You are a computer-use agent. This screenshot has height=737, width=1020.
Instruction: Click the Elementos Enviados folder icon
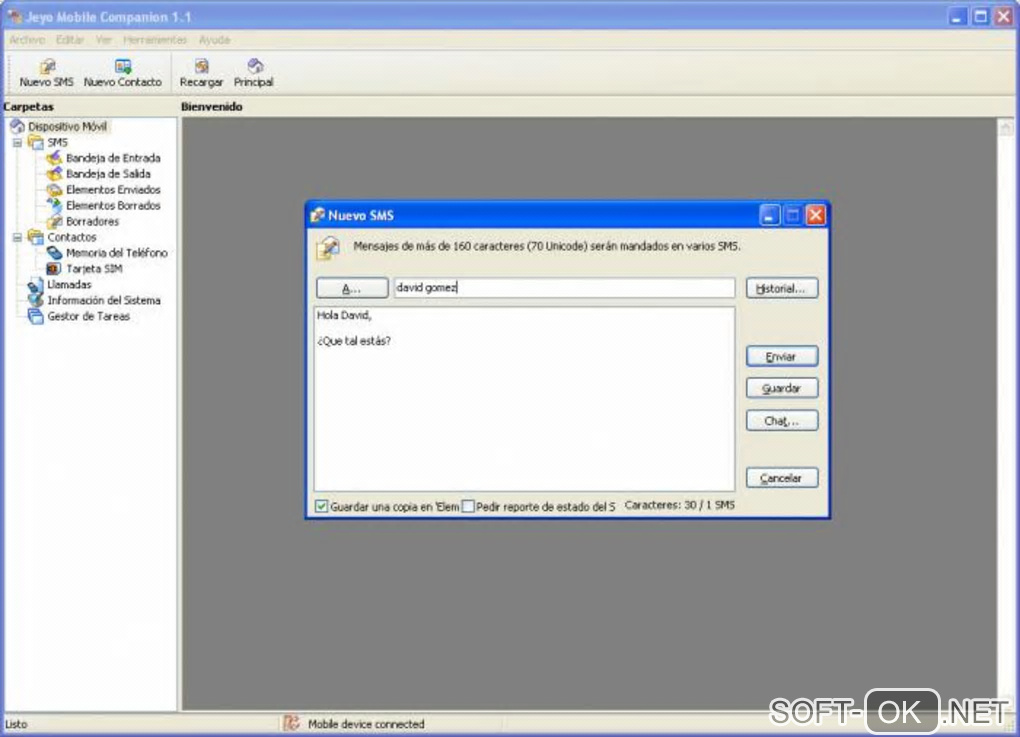pos(55,190)
